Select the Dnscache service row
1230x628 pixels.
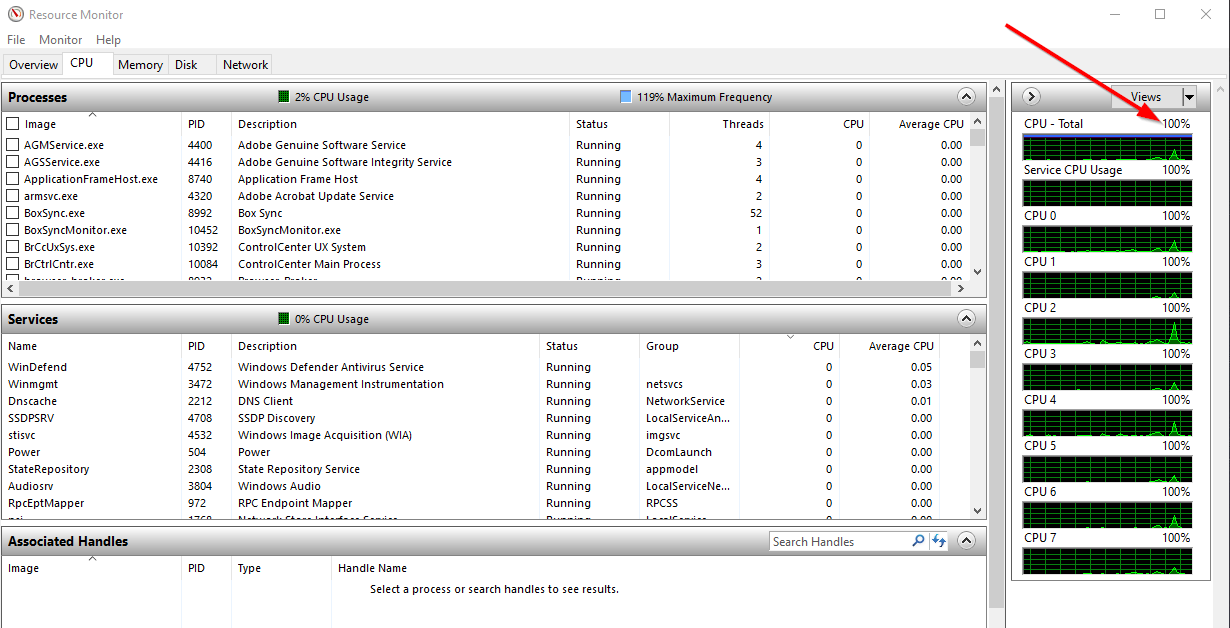point(485,401)
